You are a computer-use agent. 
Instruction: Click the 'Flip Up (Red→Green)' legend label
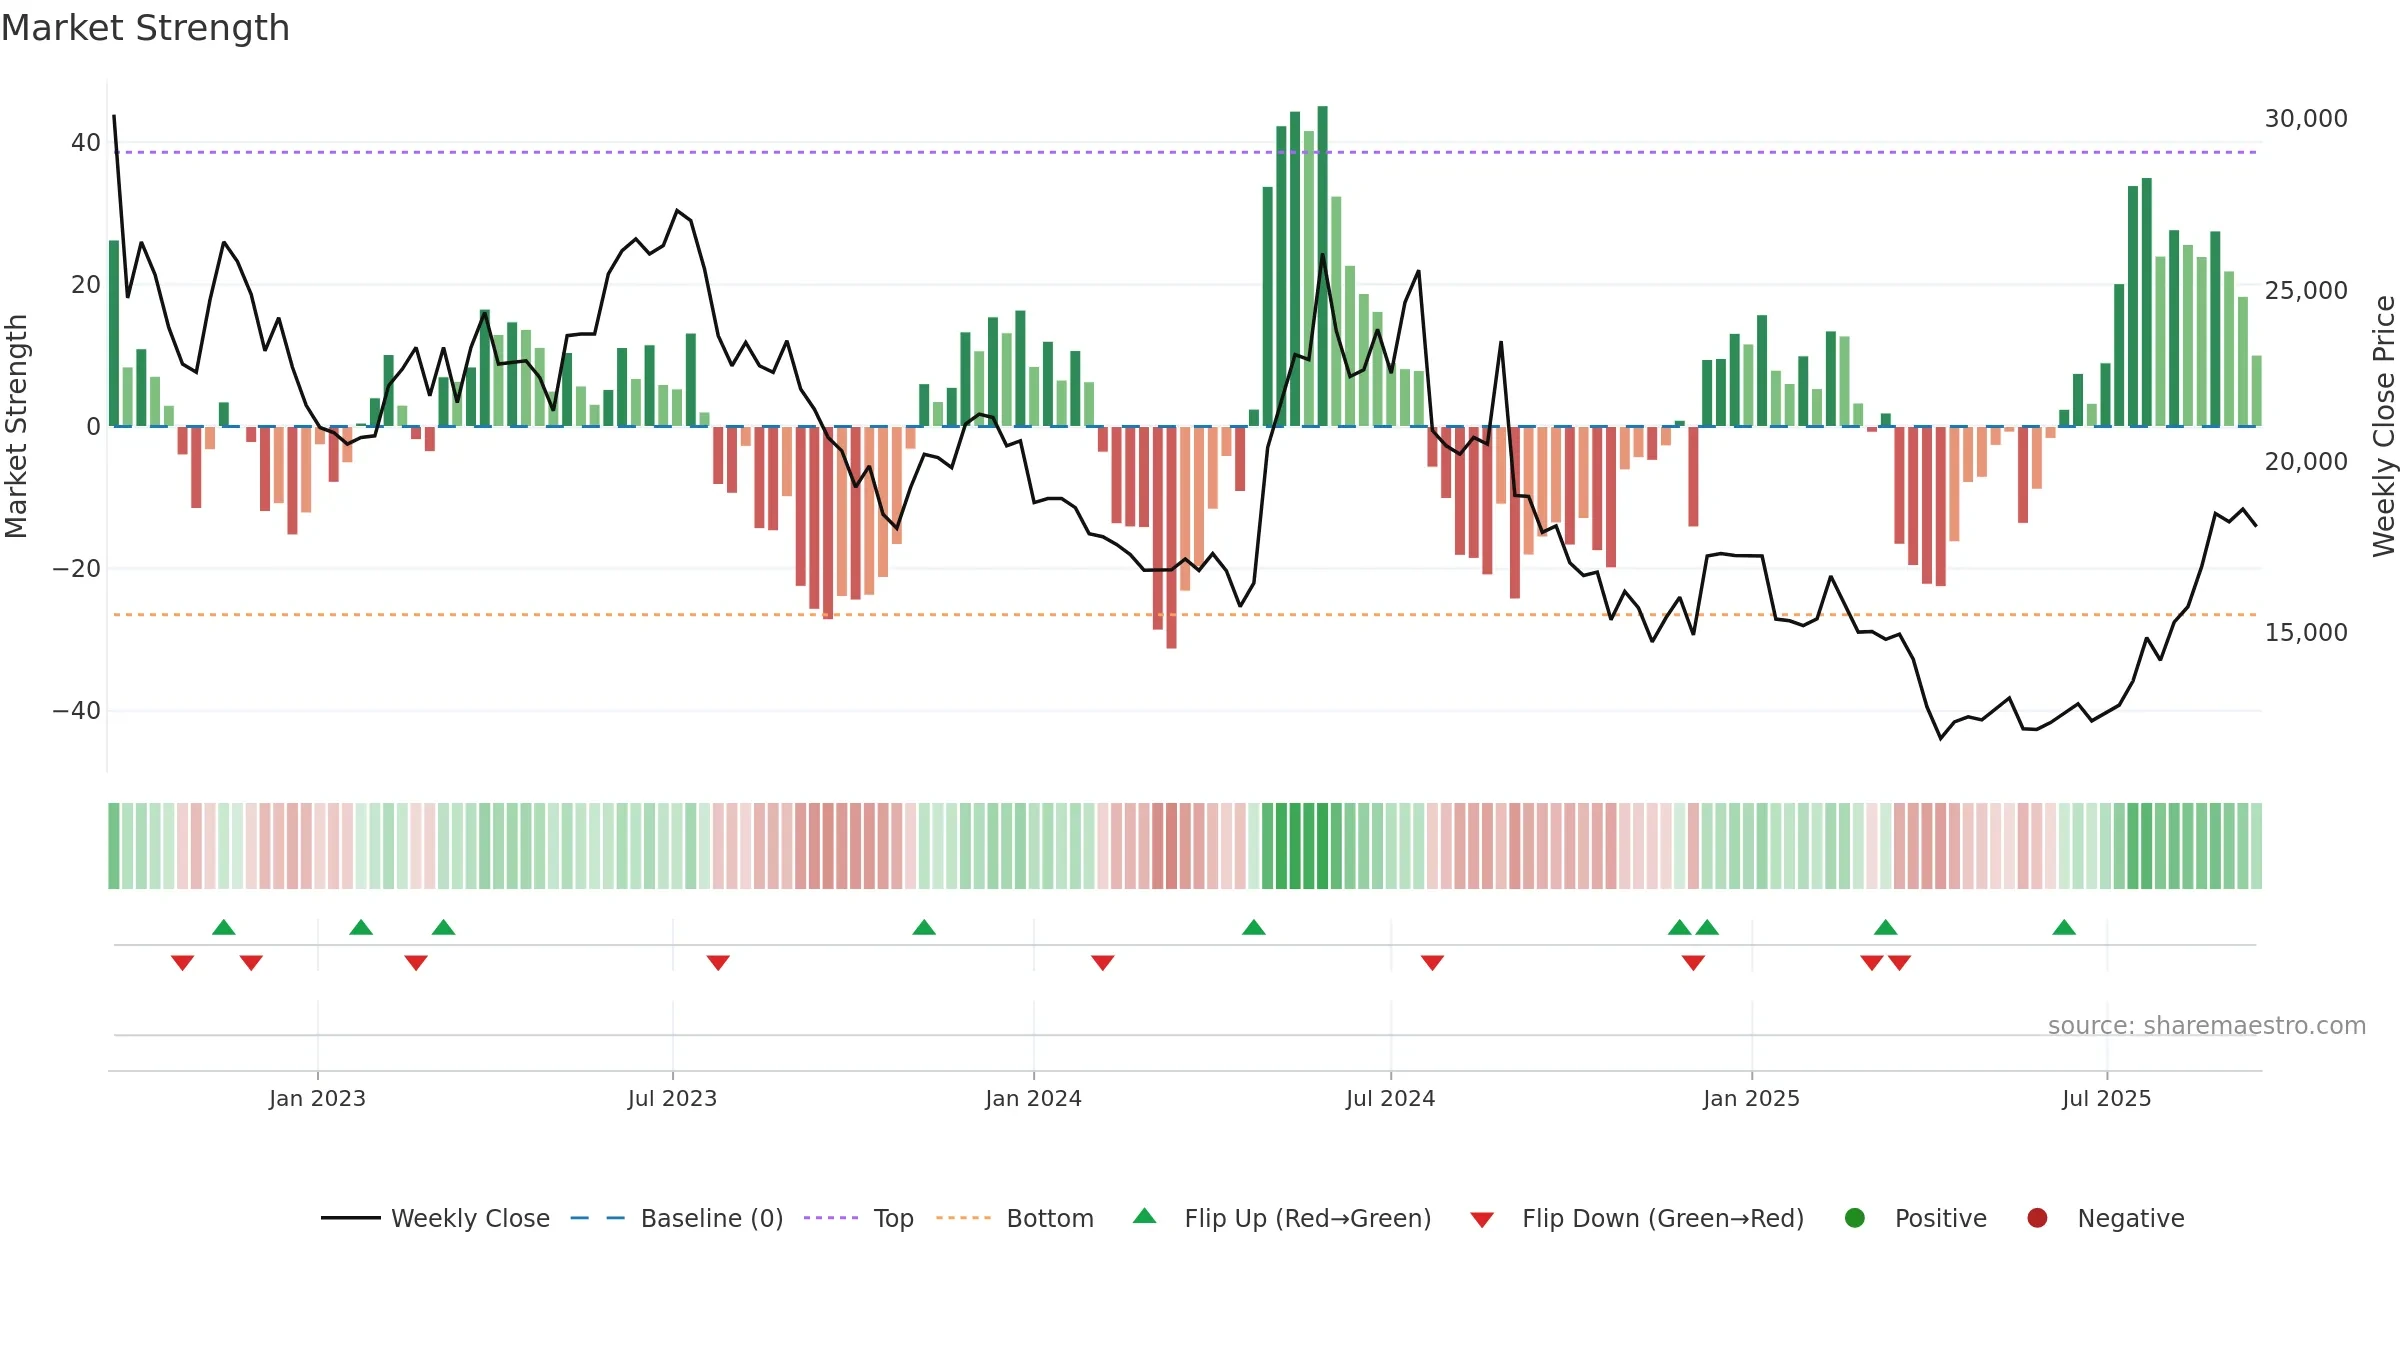[x=1308, y=1219]
